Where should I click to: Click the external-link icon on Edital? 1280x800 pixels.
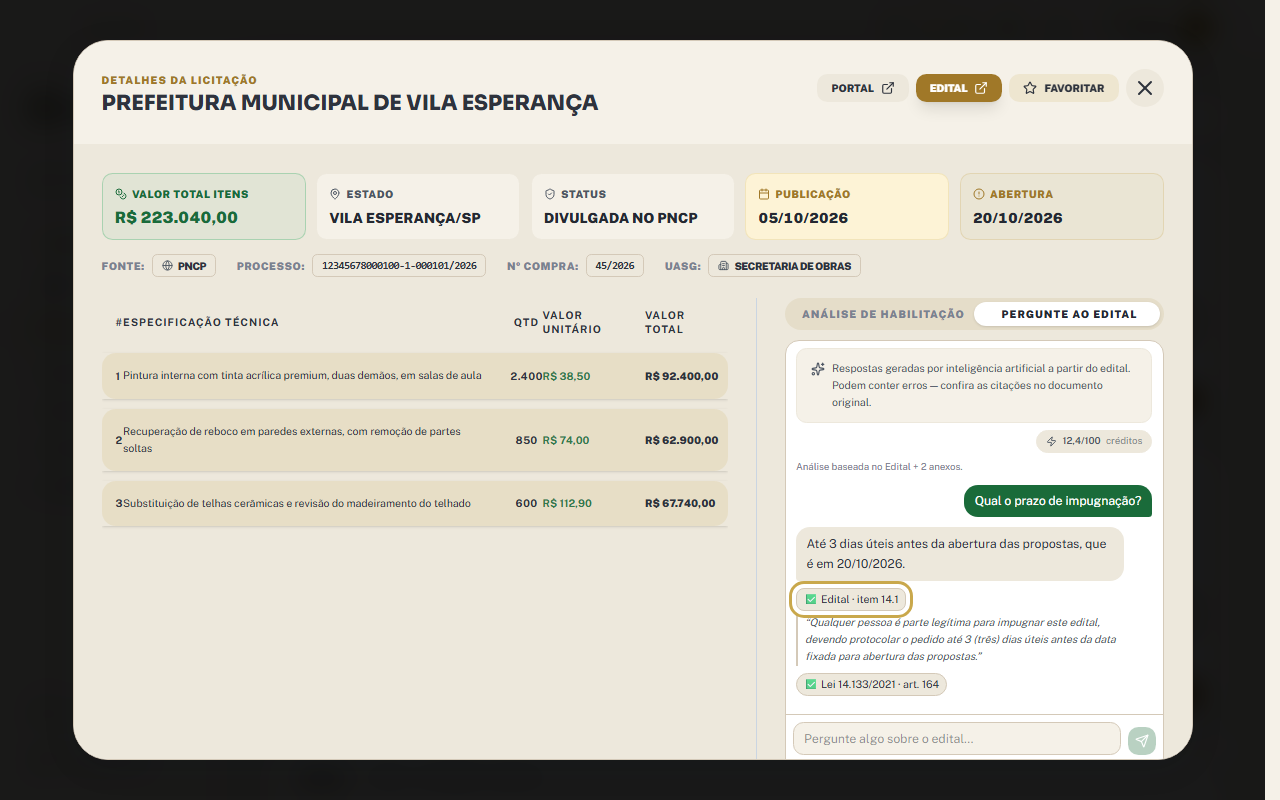981,88
